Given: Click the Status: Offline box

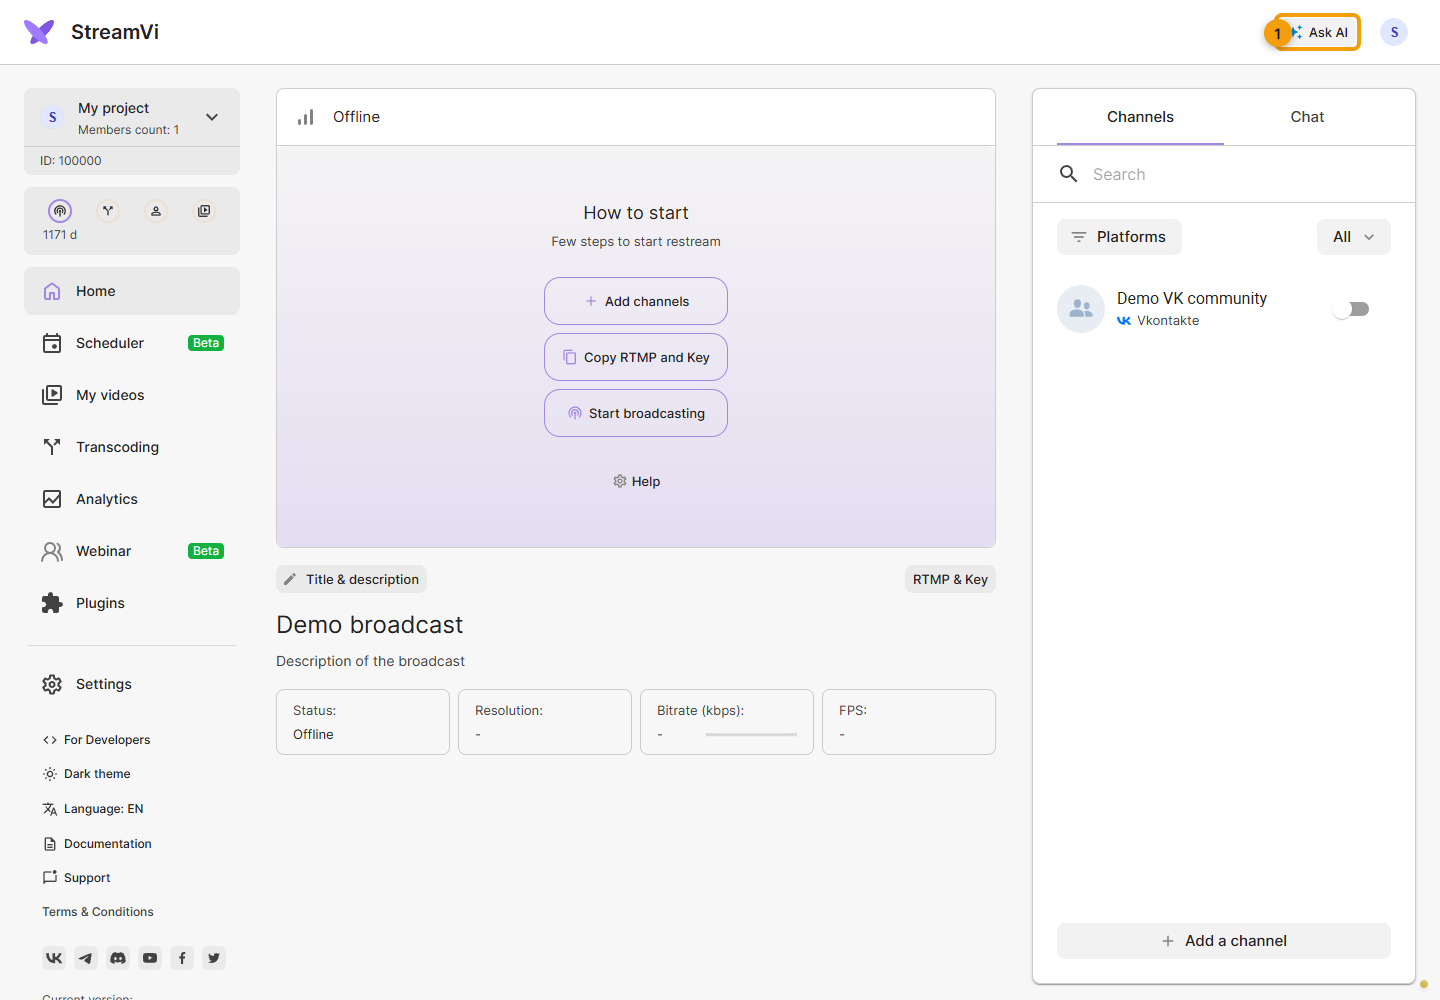Looking at the screenshot, I should [363, 722].
